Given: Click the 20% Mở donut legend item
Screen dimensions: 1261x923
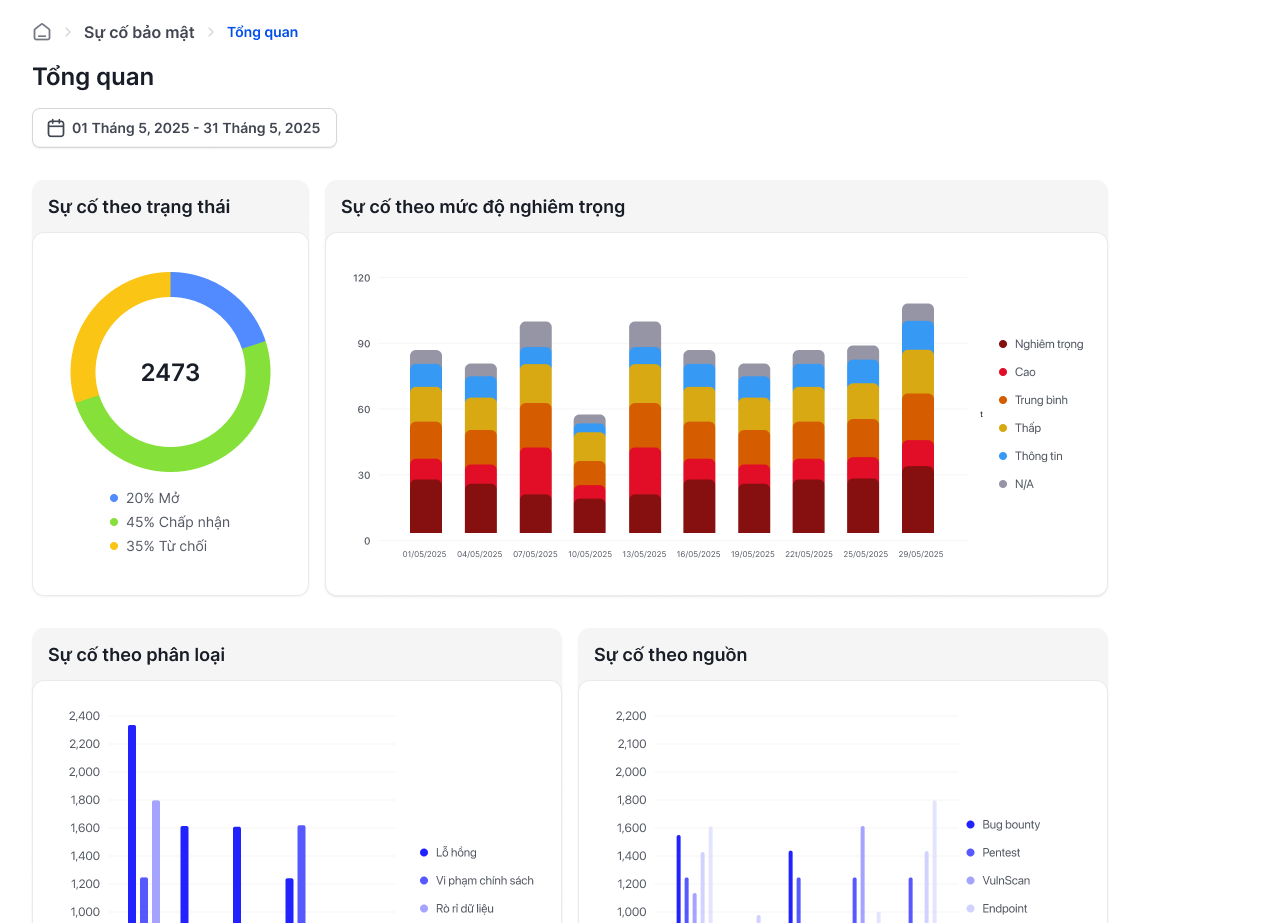Looking at the screenshot, I should (145, 498).
